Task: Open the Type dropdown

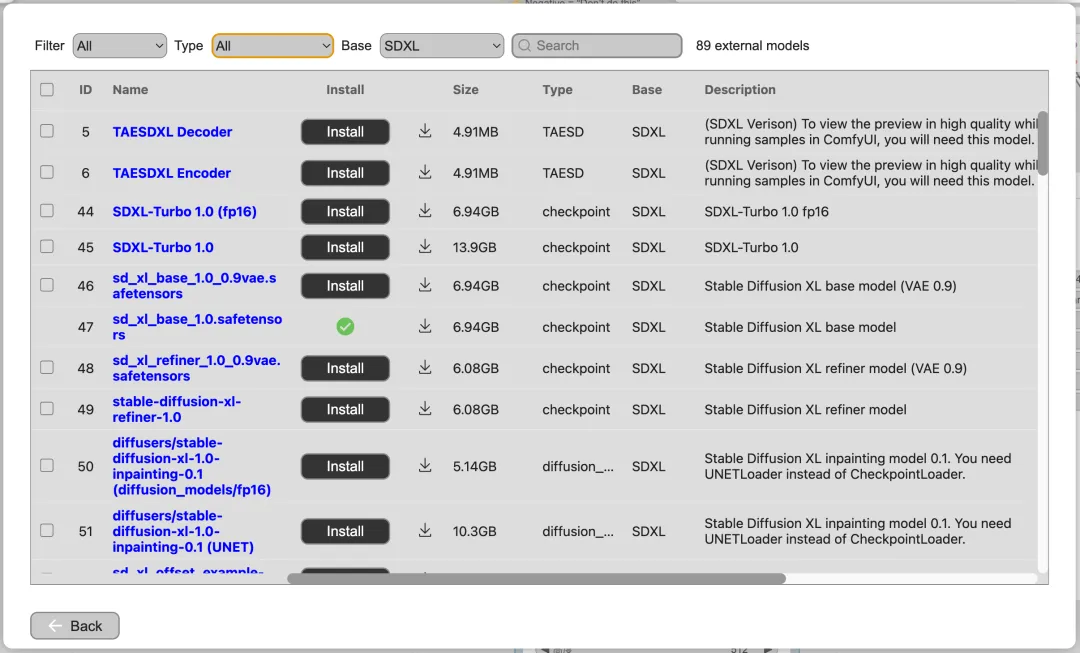Action: click(272, 46)
